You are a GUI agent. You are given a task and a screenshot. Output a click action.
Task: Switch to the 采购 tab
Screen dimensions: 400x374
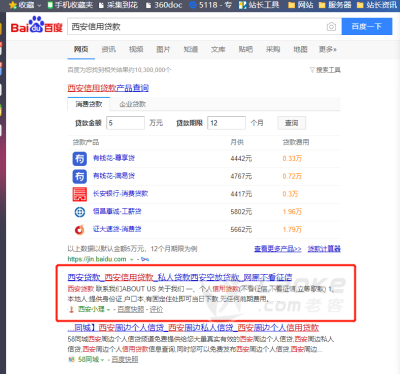pyautogui.click(x=273, y=49)
